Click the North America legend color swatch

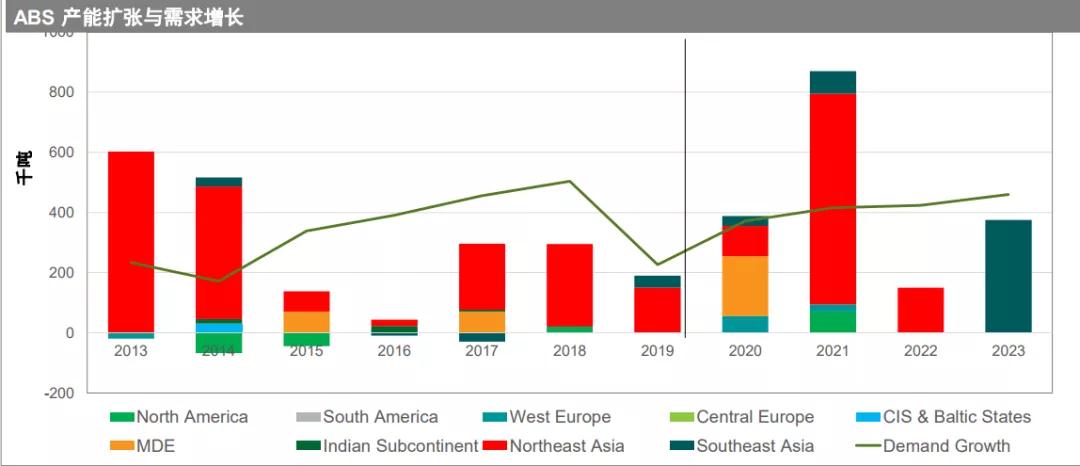[x=122, y=417]
